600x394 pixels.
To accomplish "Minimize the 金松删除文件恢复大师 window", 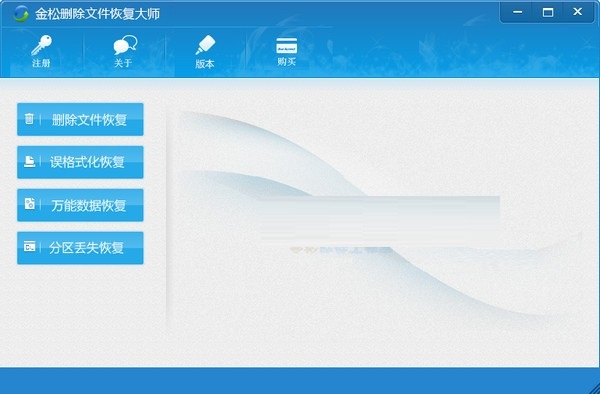I will 517,12.
